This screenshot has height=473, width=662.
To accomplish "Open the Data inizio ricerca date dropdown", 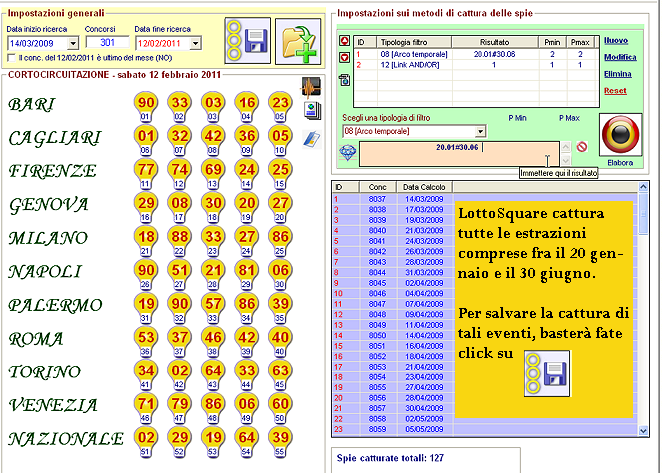I will pyautogui.click(x=72, y=44).
